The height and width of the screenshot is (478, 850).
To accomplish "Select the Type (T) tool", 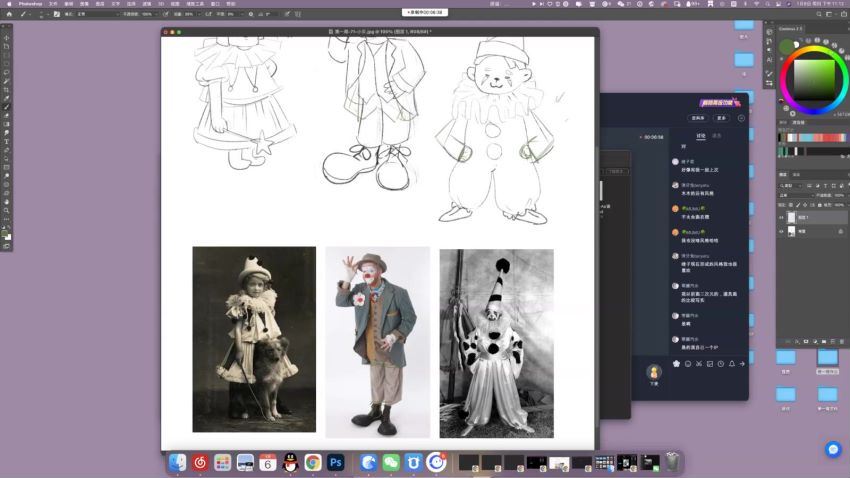I will pos(7,142).
